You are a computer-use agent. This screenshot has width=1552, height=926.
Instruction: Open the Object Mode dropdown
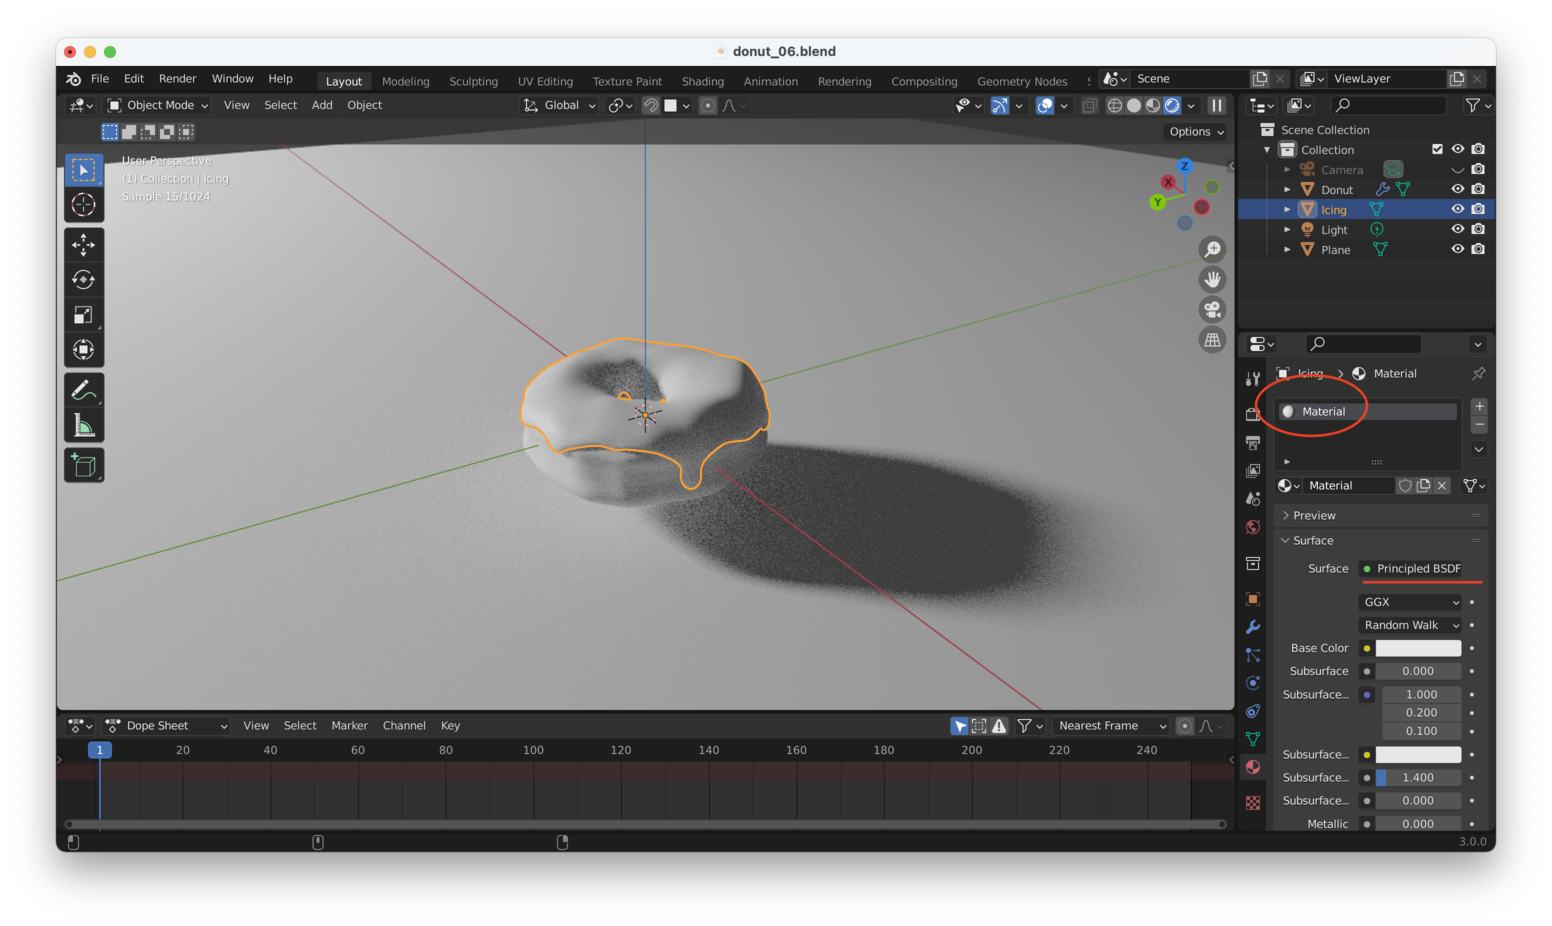156,105
